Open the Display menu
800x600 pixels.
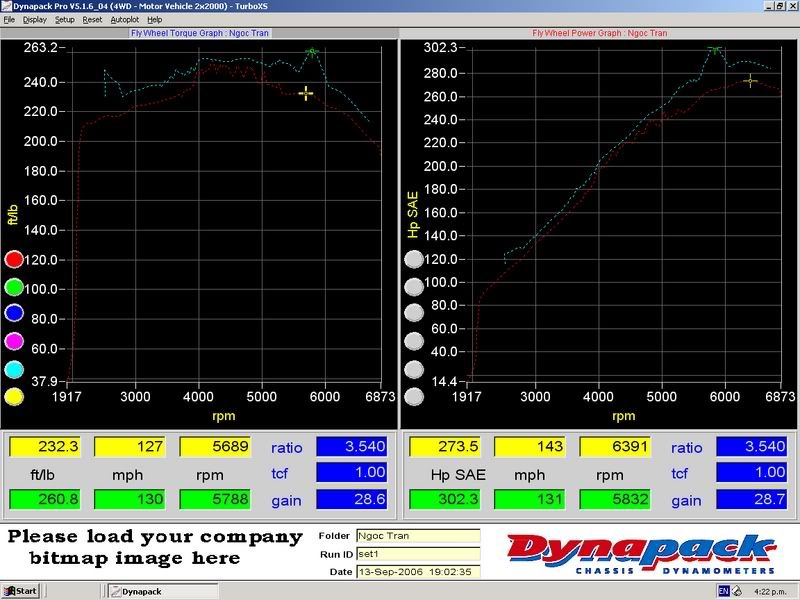coord(34,19)
